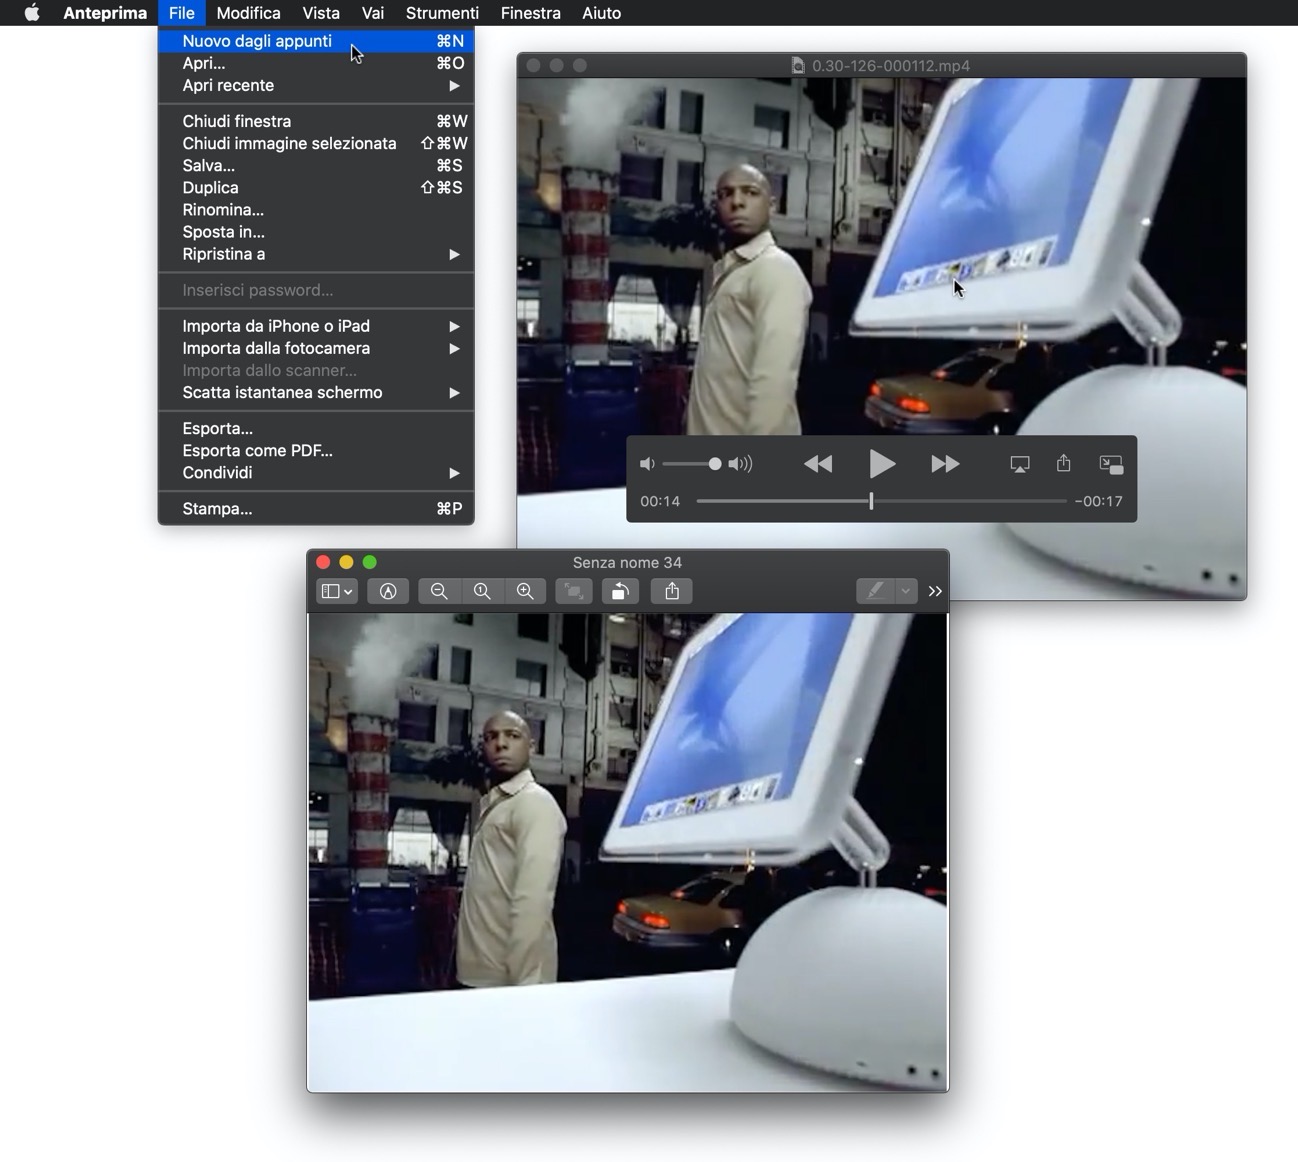1298x1162 pixels.
Task: Click the AirPlay icon in video controls
Action: click(x=1019, y=464)
